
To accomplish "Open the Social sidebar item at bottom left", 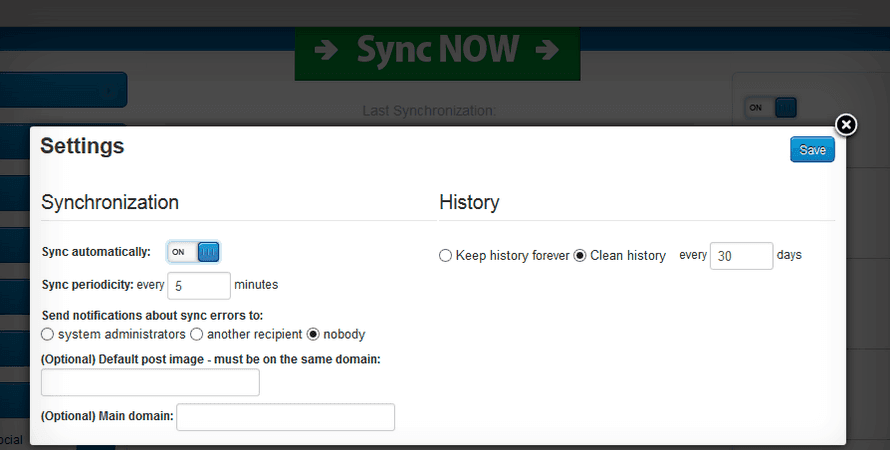I will (x=12, y=440).
